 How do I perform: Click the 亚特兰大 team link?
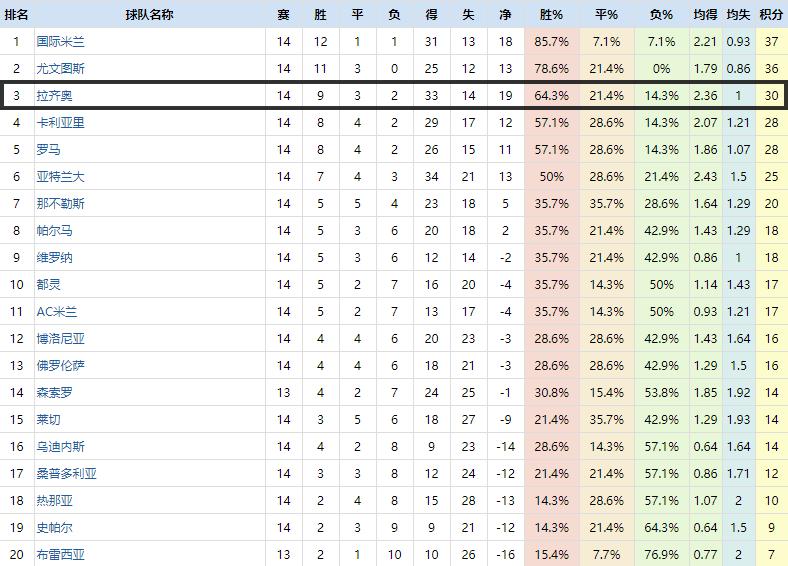pyautogui.click(x=60, y=177)
